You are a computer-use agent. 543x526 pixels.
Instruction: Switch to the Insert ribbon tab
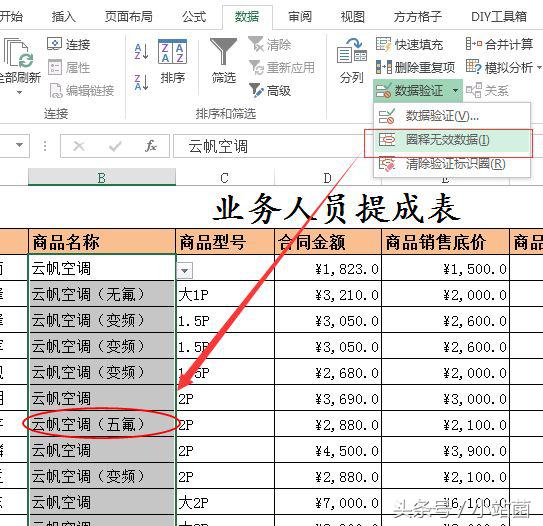(64, 16)
